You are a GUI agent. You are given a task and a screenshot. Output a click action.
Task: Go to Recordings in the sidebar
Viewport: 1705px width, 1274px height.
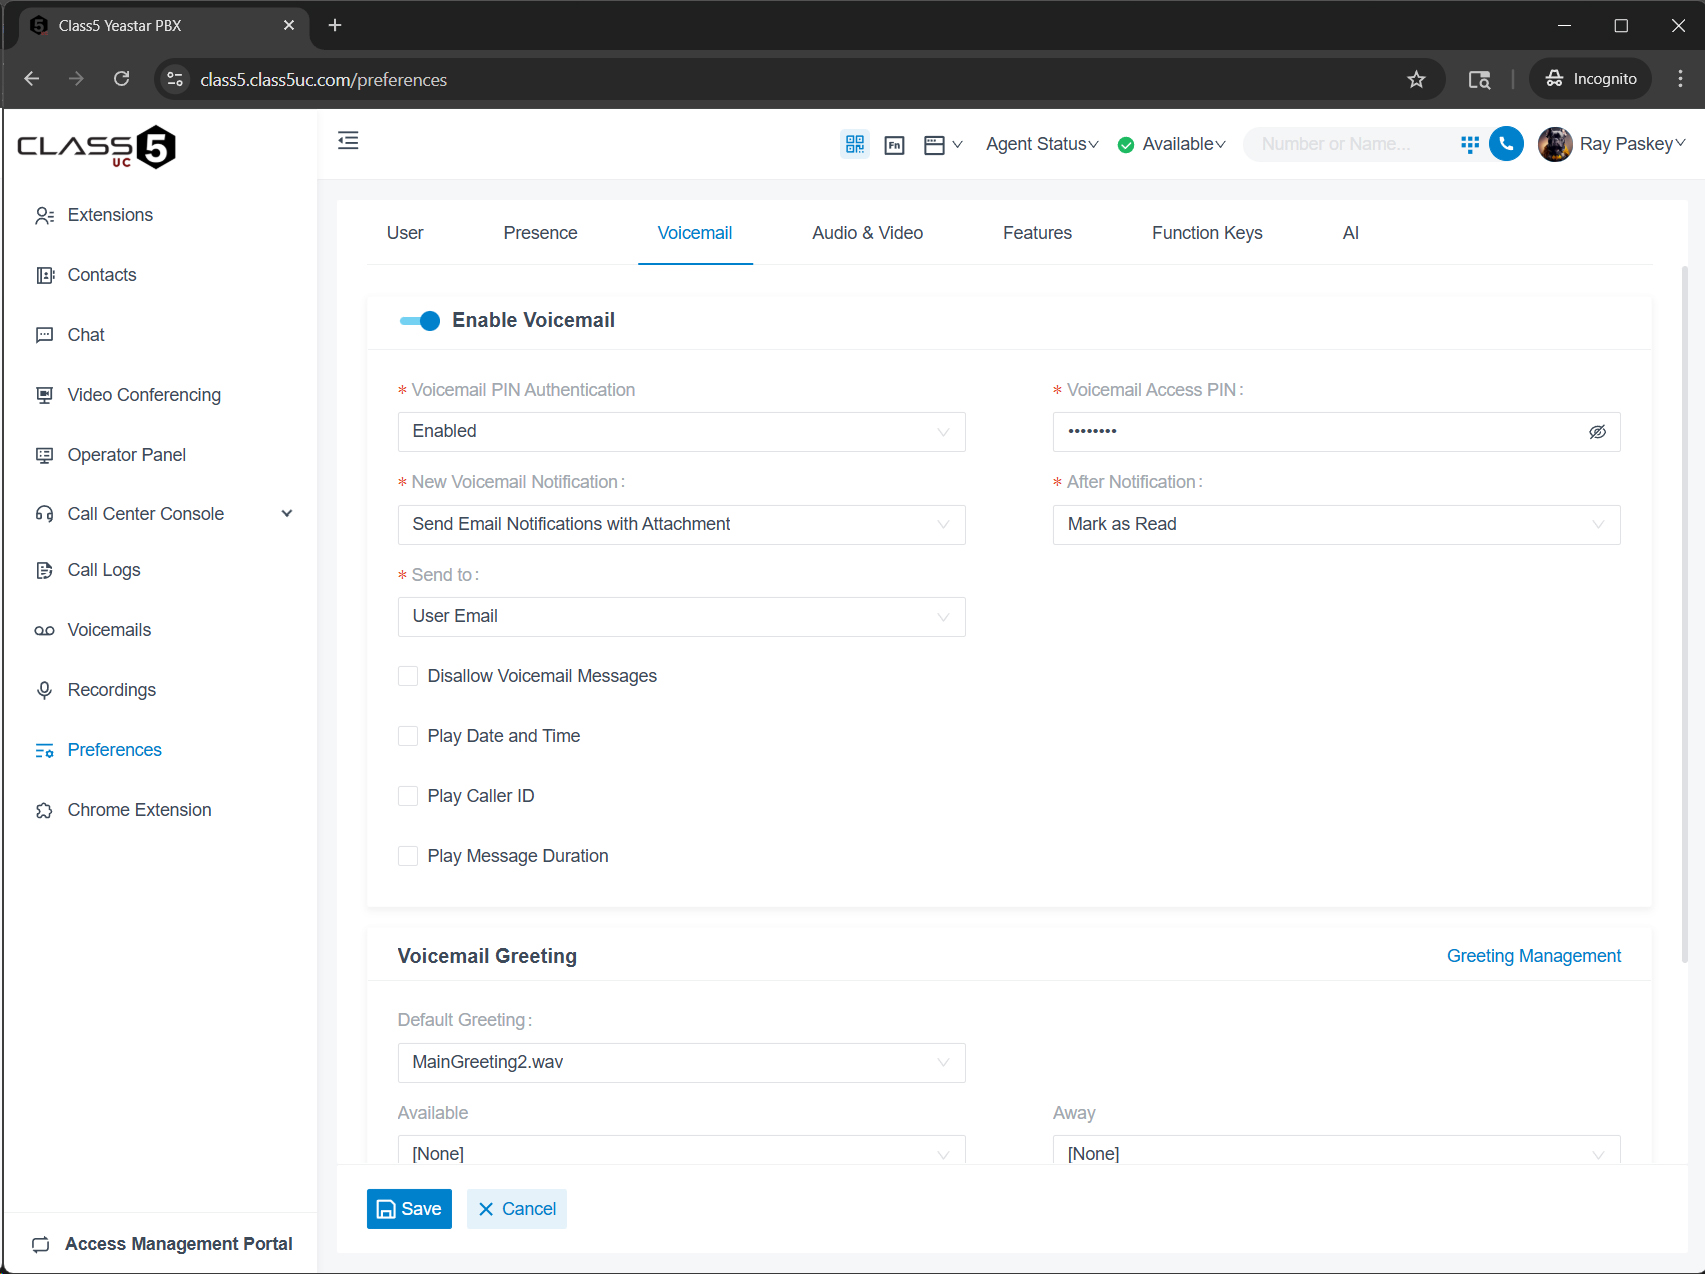[x=111, y=690]
